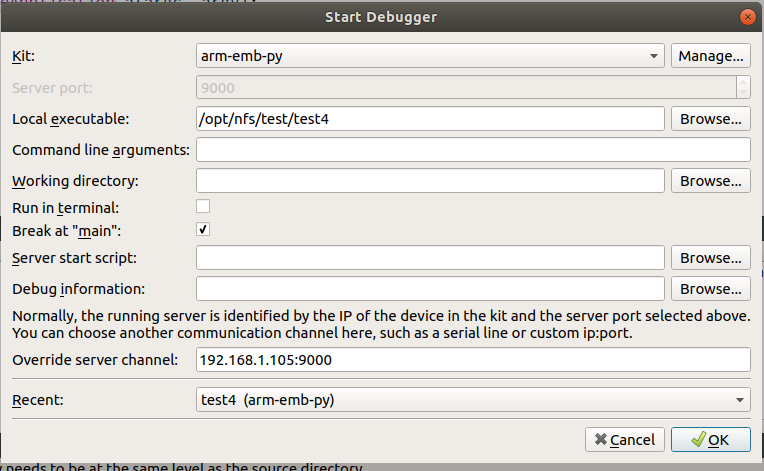Browse for debug information file
764x471 pixels.
710,289
